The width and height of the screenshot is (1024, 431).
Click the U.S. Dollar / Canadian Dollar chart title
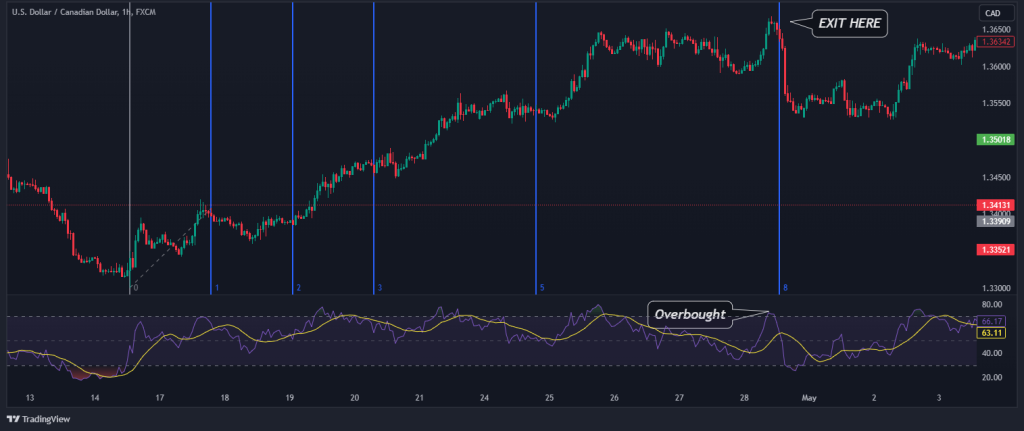coord(66,10)
